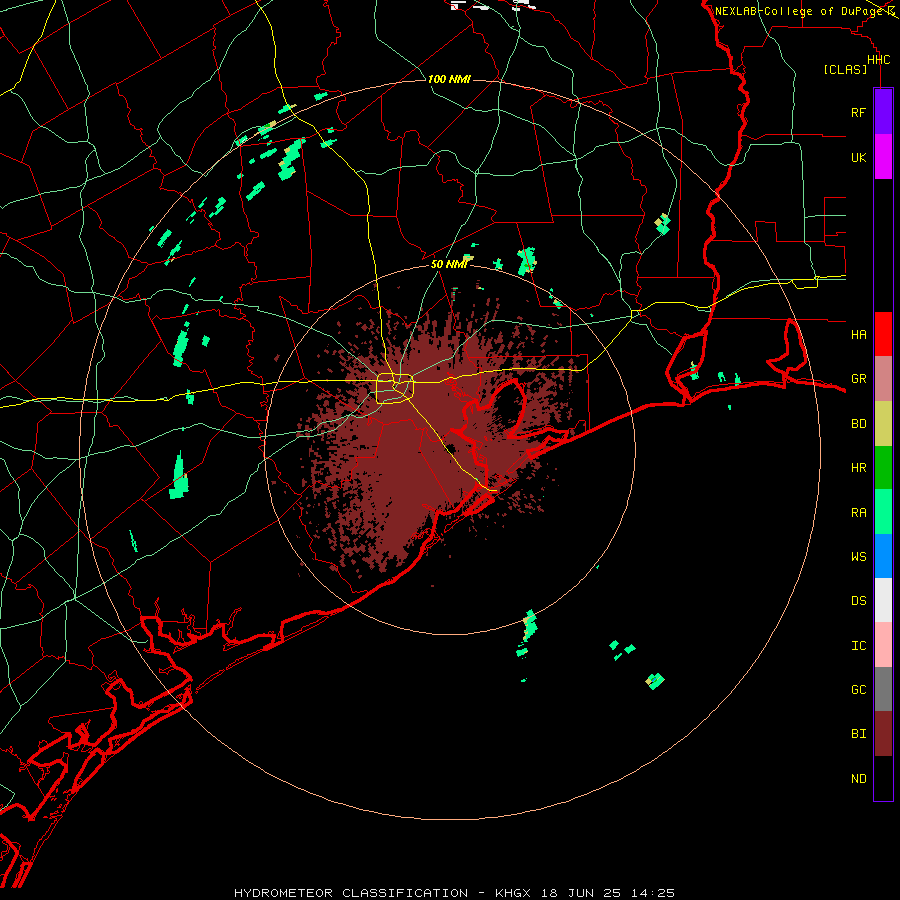Click the GR legend label
Viewport: 900px width, 900px height.
click(858, 379)
